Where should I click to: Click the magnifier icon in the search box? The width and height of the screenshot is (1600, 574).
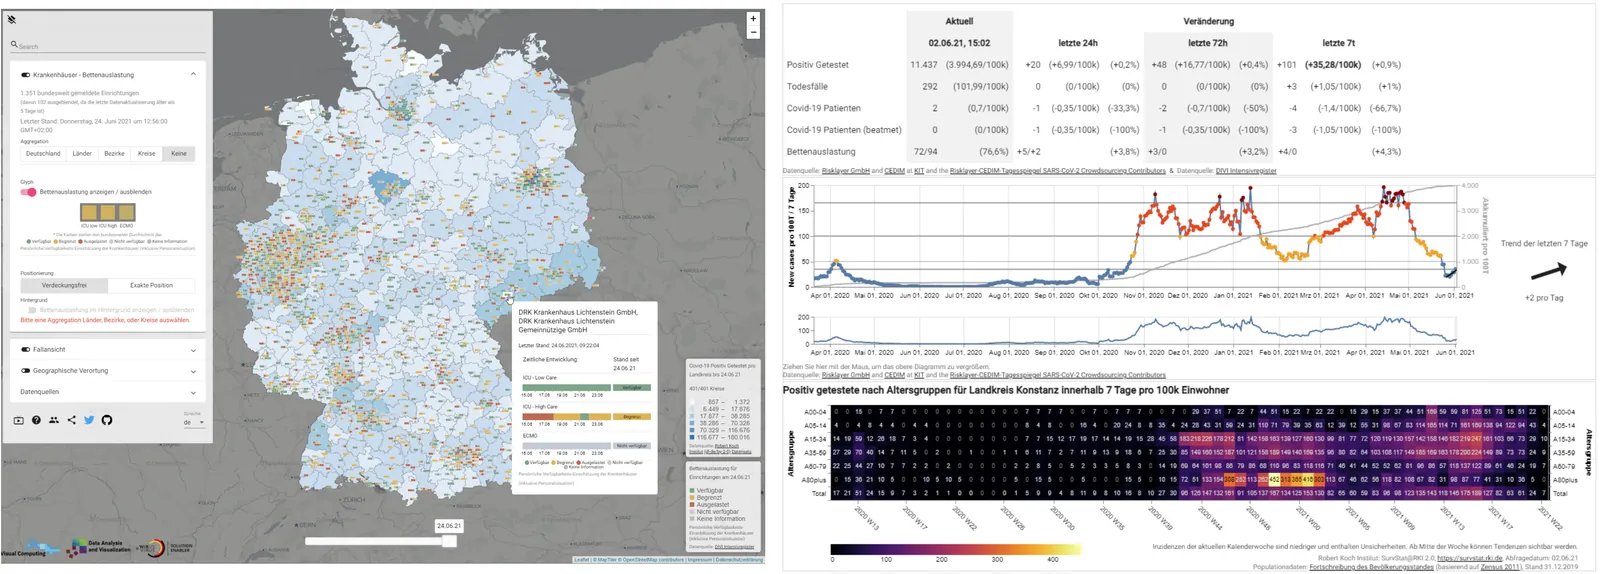14,44
